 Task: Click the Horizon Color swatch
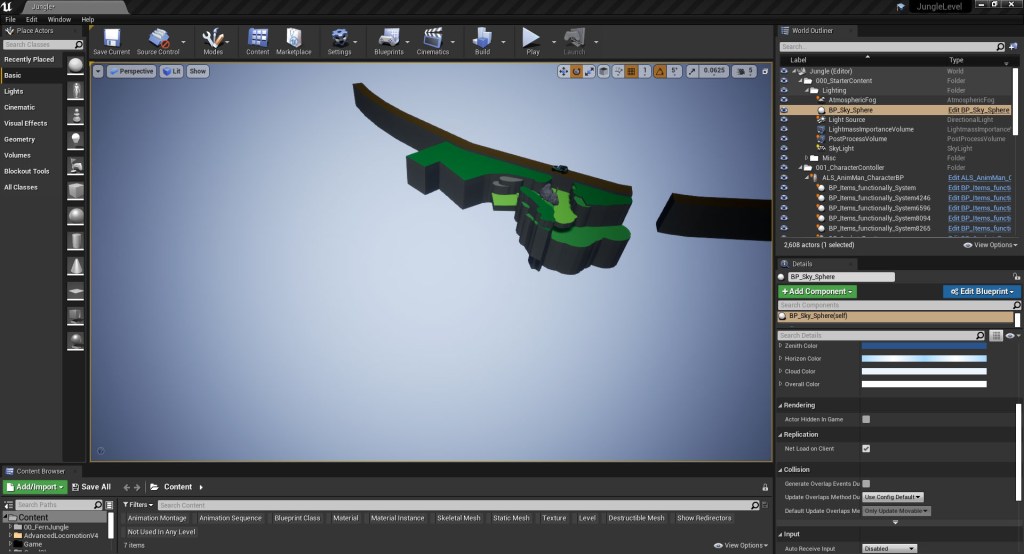click(x=923, y=358)
